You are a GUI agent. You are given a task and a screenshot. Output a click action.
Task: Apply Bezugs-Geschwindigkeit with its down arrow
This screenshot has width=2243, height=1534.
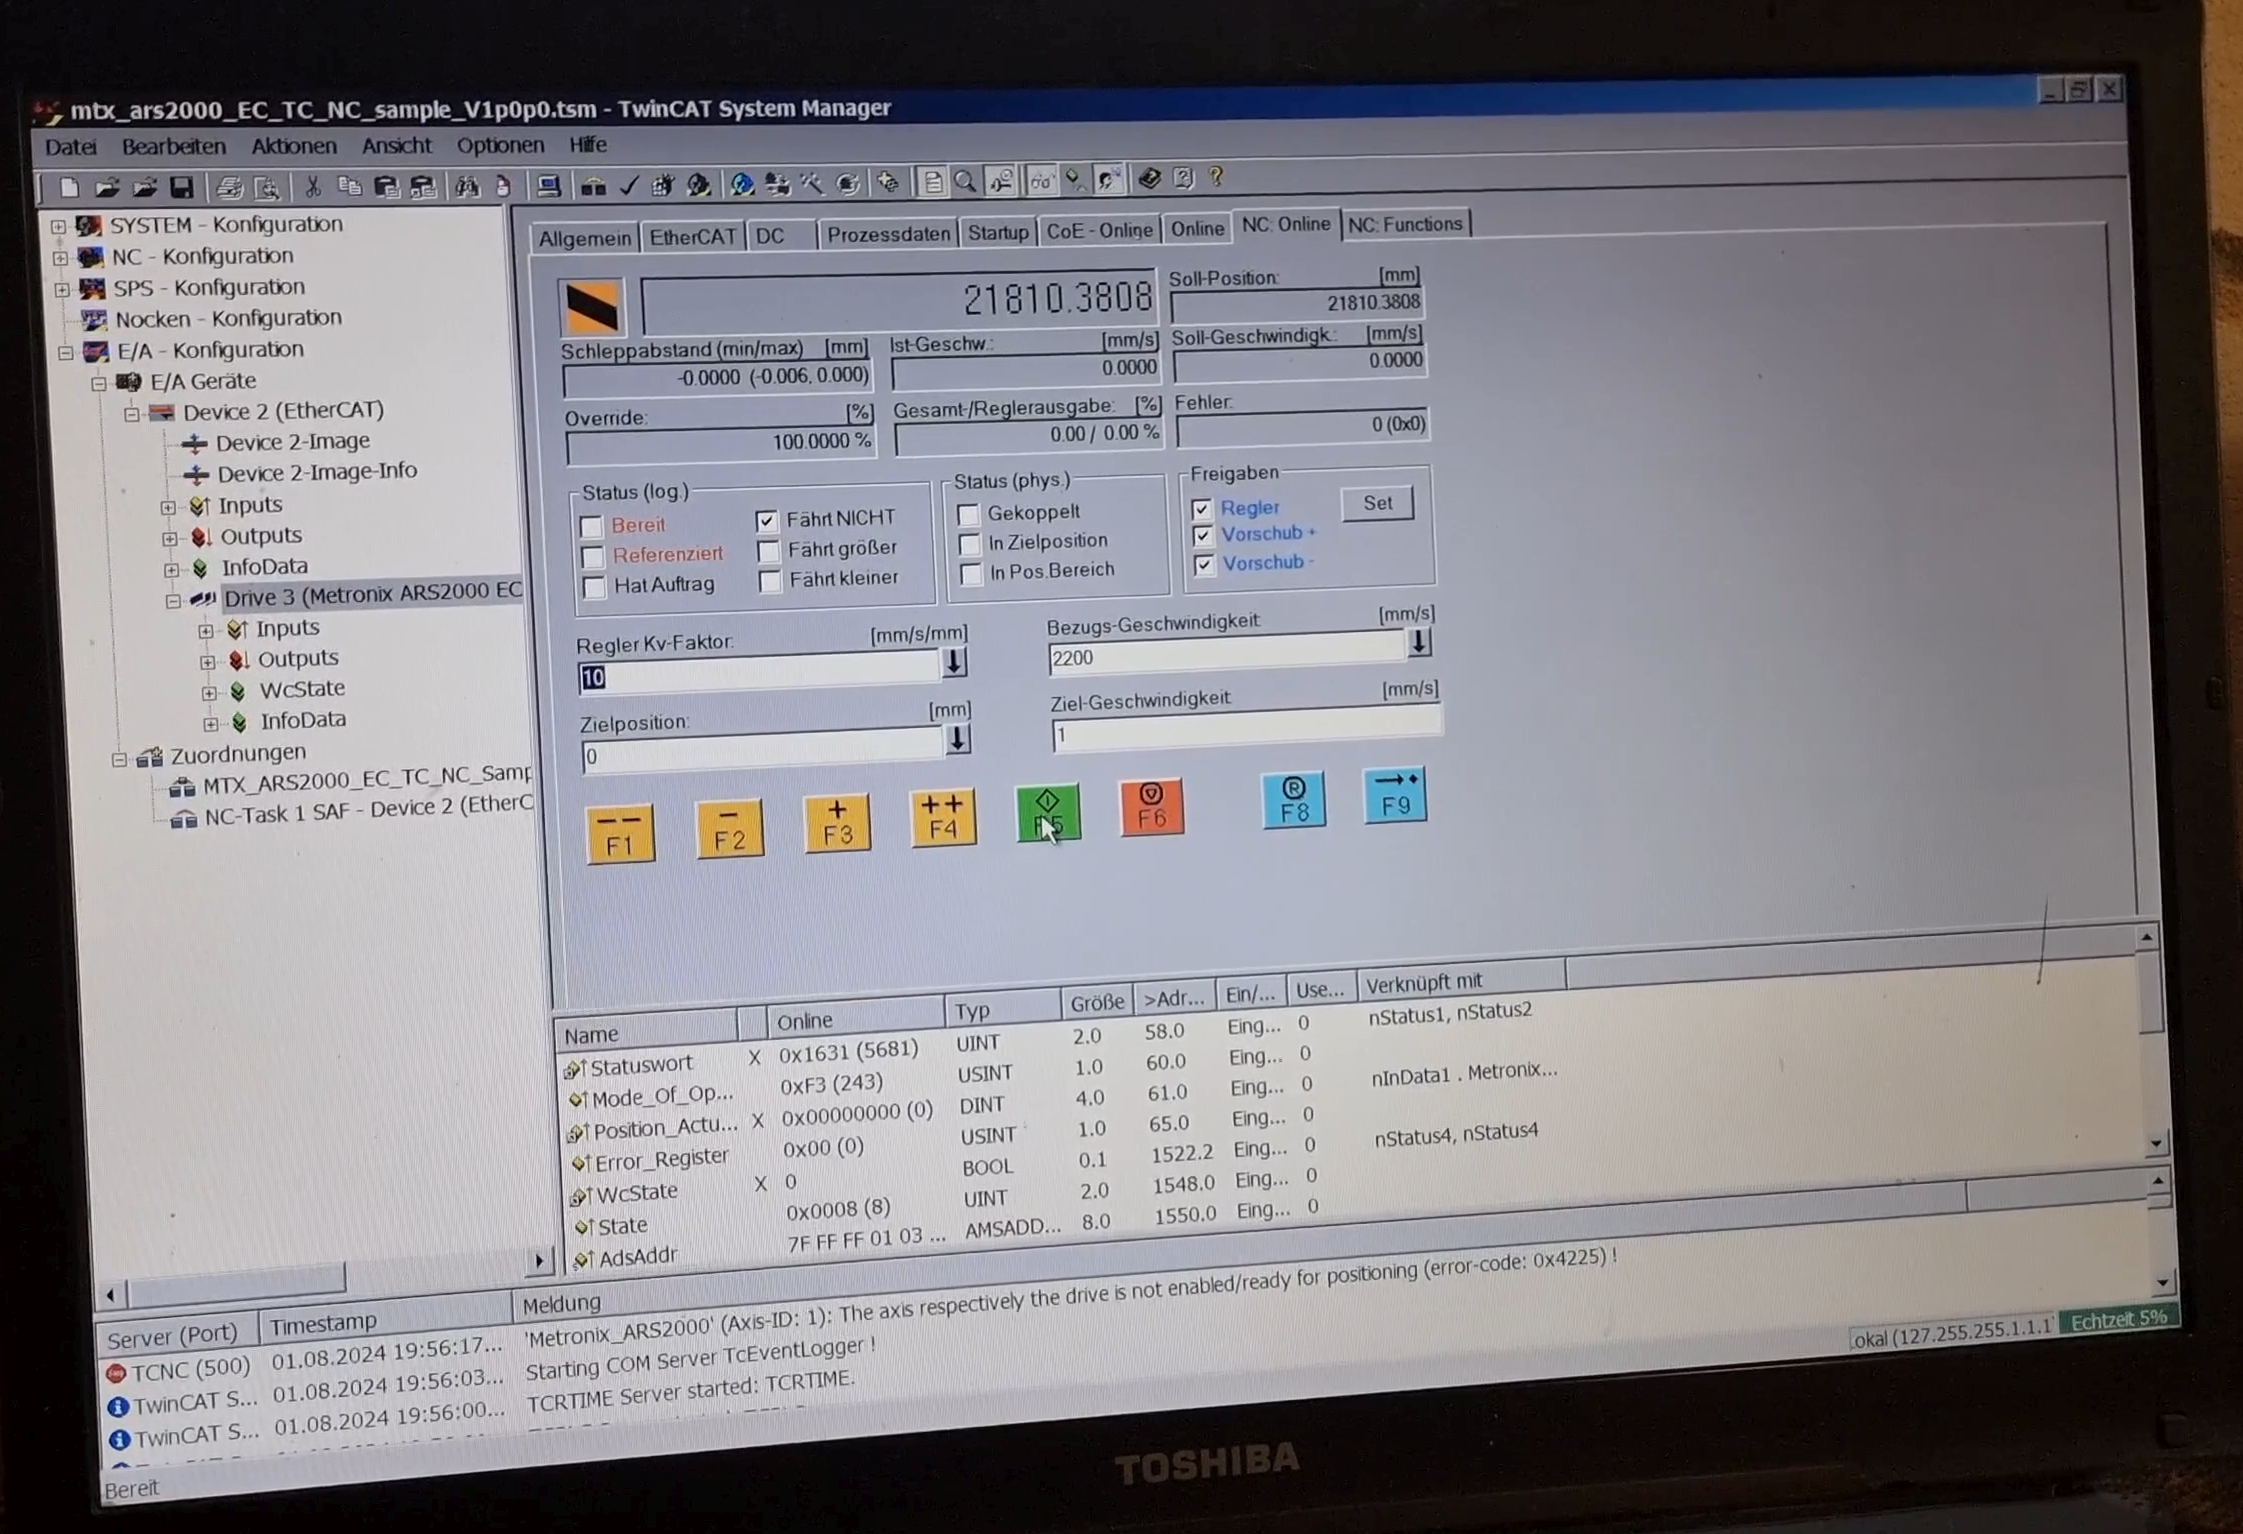(1418, 642)
